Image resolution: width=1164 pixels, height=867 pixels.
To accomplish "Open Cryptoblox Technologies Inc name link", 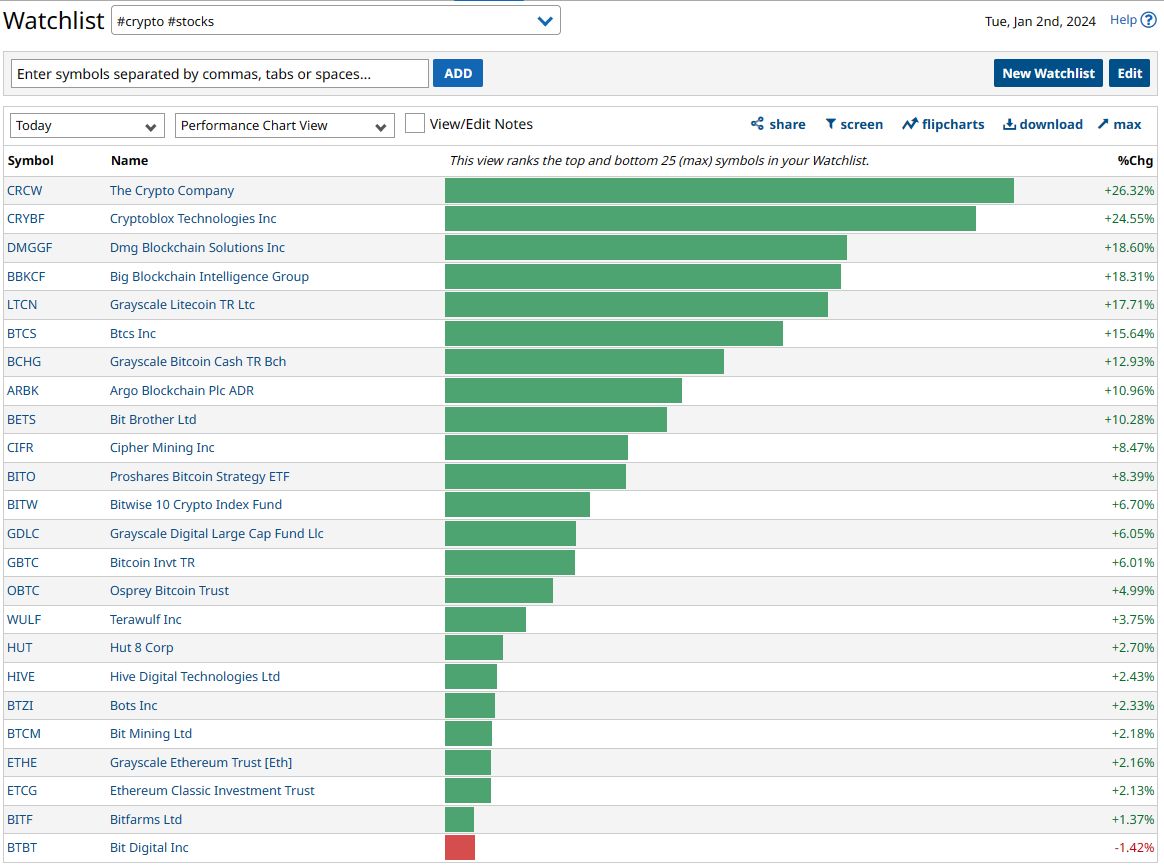I will [193, 219].
